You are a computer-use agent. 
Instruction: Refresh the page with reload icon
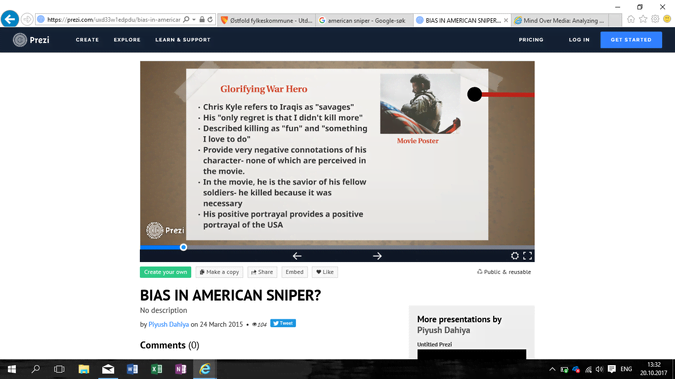pos(210,19)
